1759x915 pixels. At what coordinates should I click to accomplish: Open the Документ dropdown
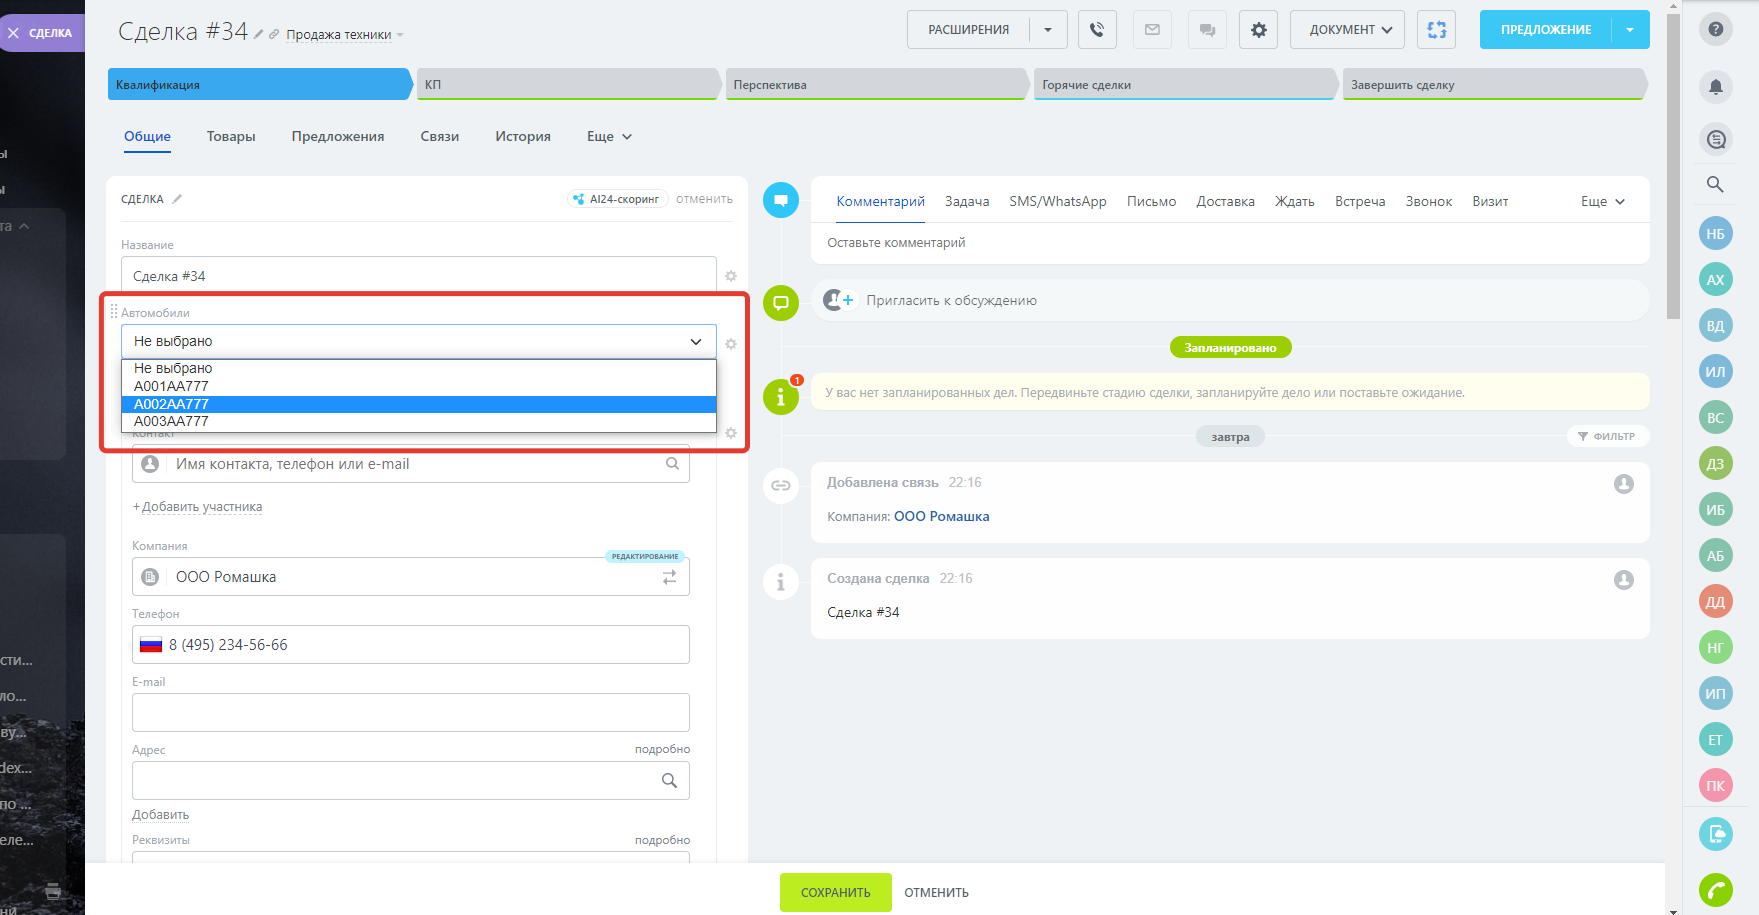[1347, 30]
